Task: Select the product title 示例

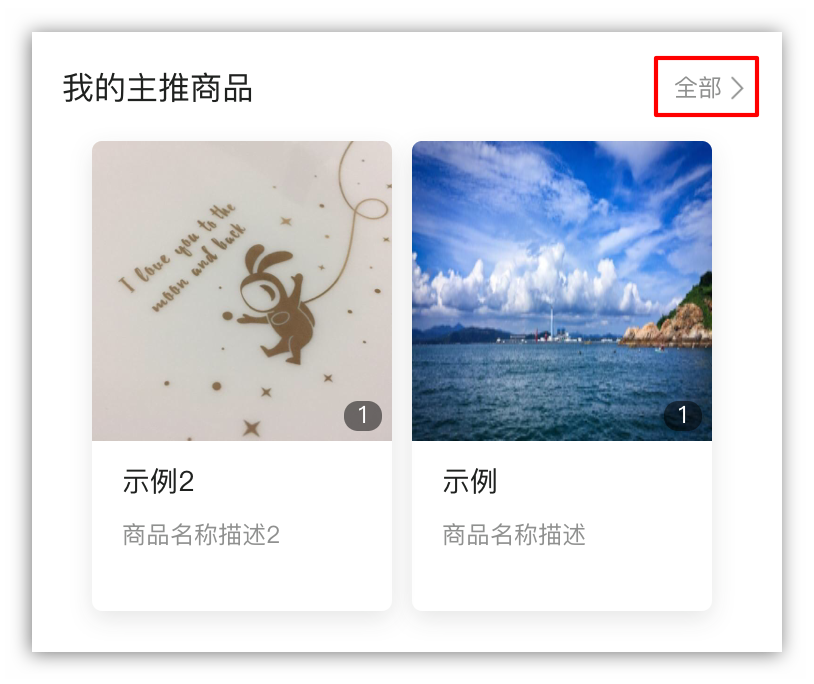Action: pyautogui.click(x=470, y=481)
